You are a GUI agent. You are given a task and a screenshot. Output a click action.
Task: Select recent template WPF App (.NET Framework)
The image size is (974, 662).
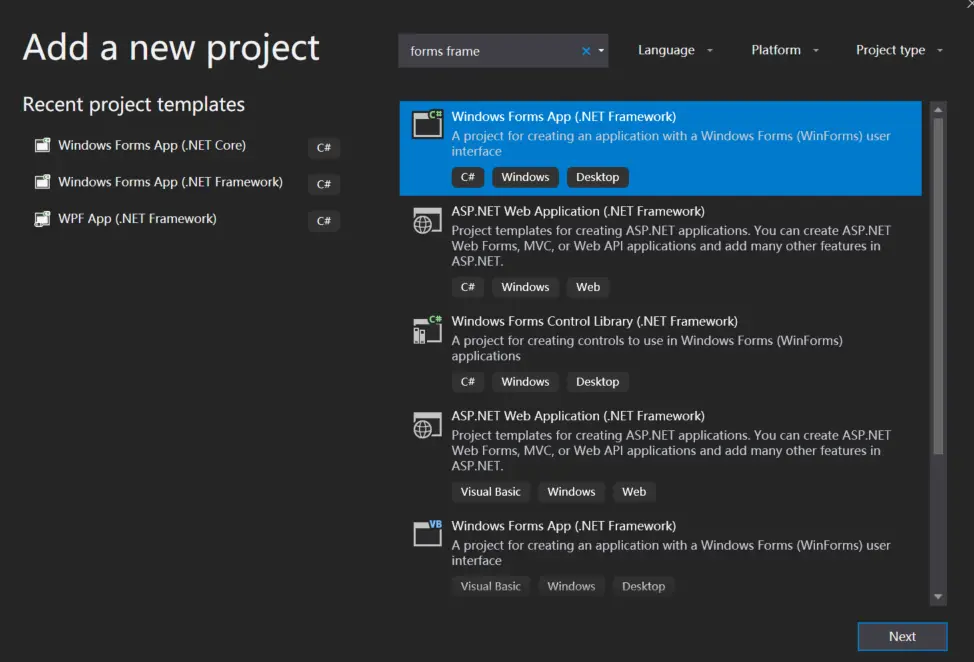137,219
